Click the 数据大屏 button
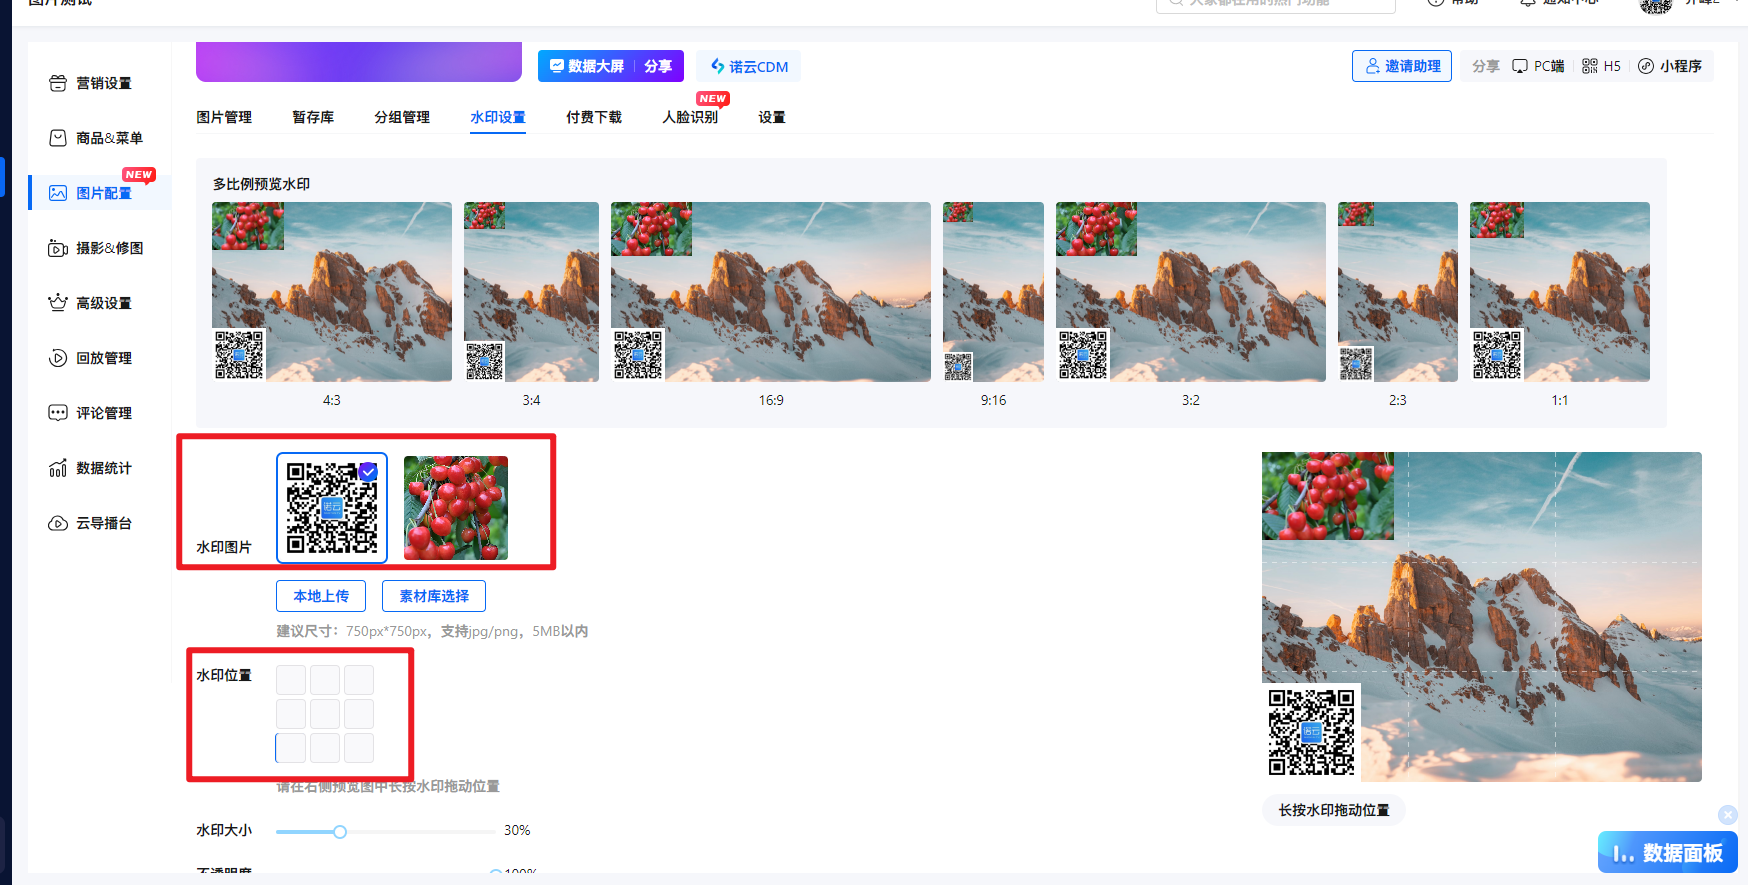Screen dimensions: 1748x885 point(586,66)
